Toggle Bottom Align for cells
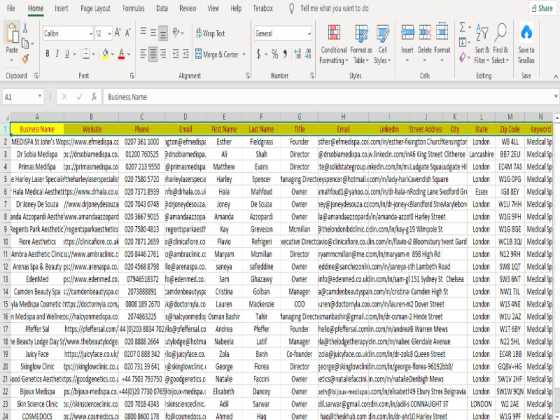560x420 pixels. (163, 33)
